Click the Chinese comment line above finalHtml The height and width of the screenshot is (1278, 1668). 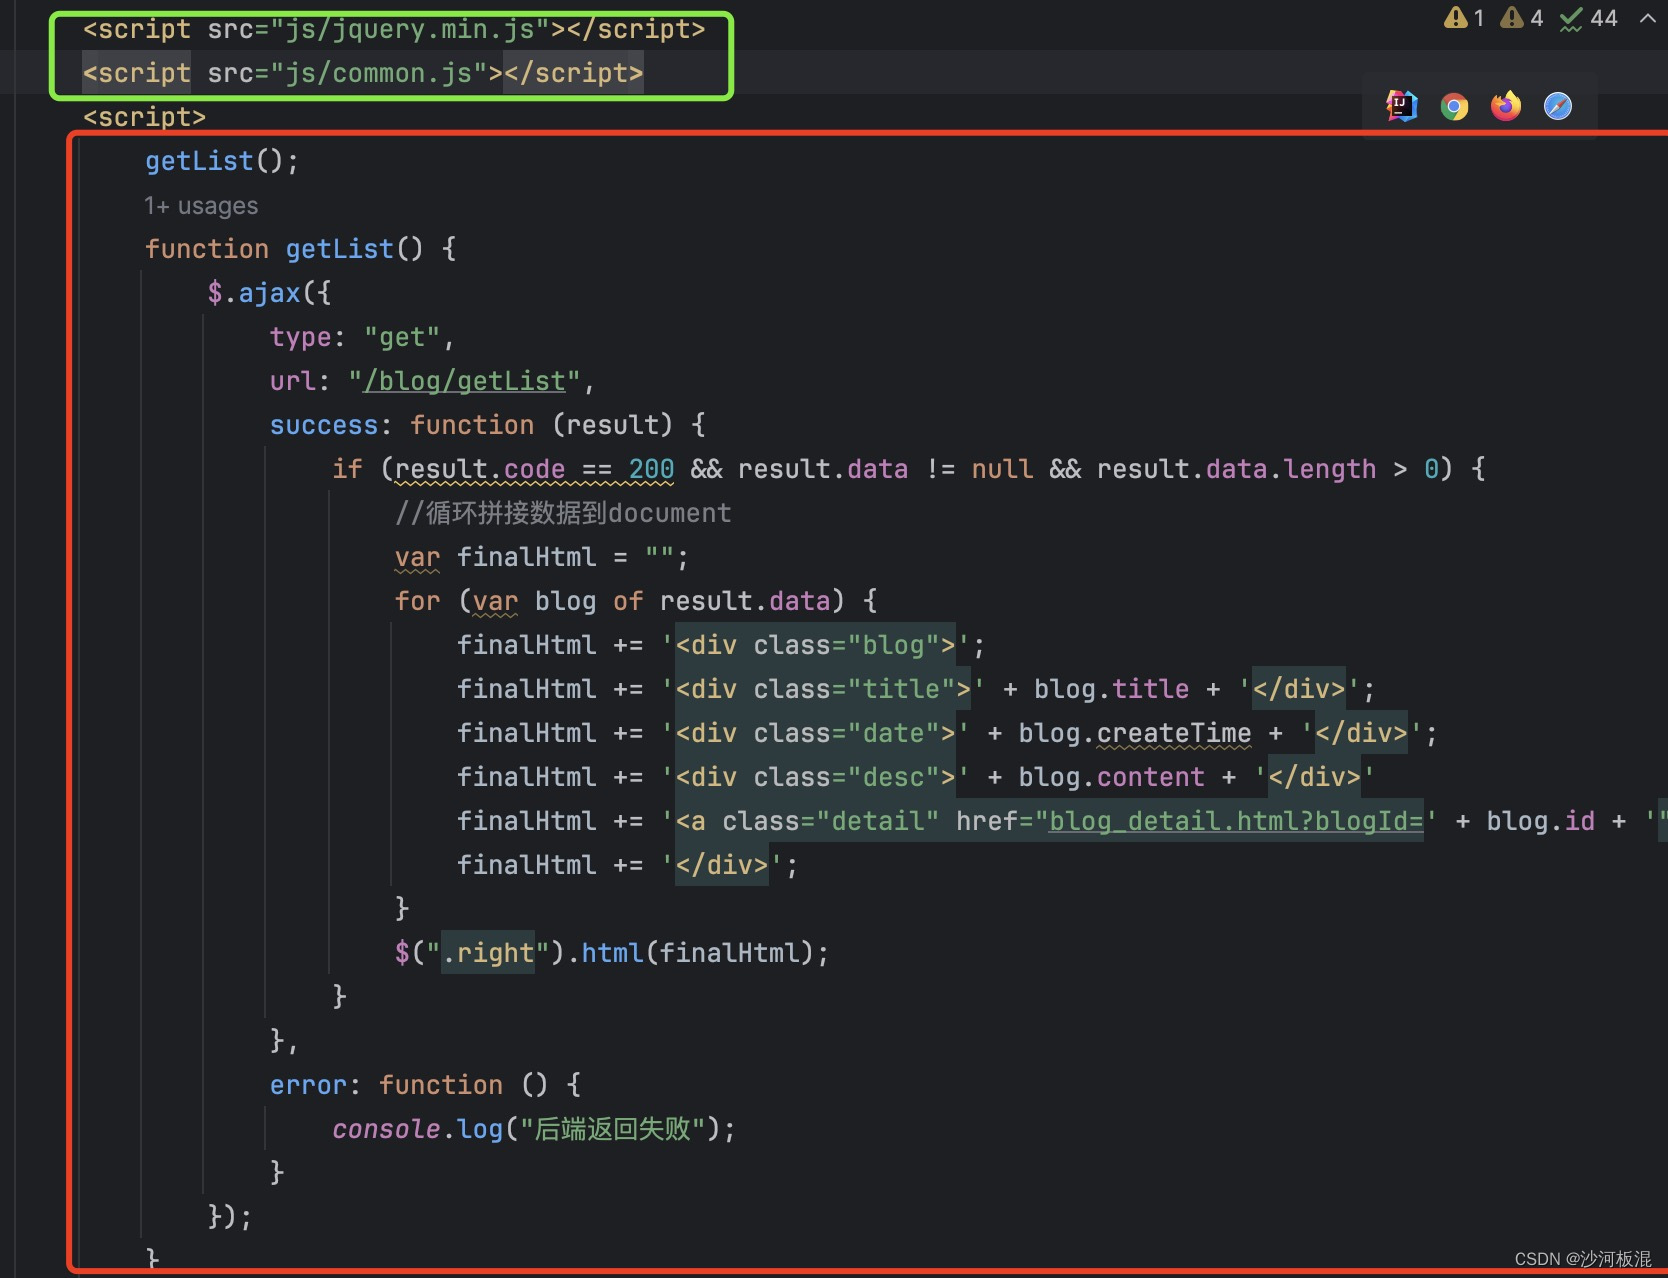563,514
